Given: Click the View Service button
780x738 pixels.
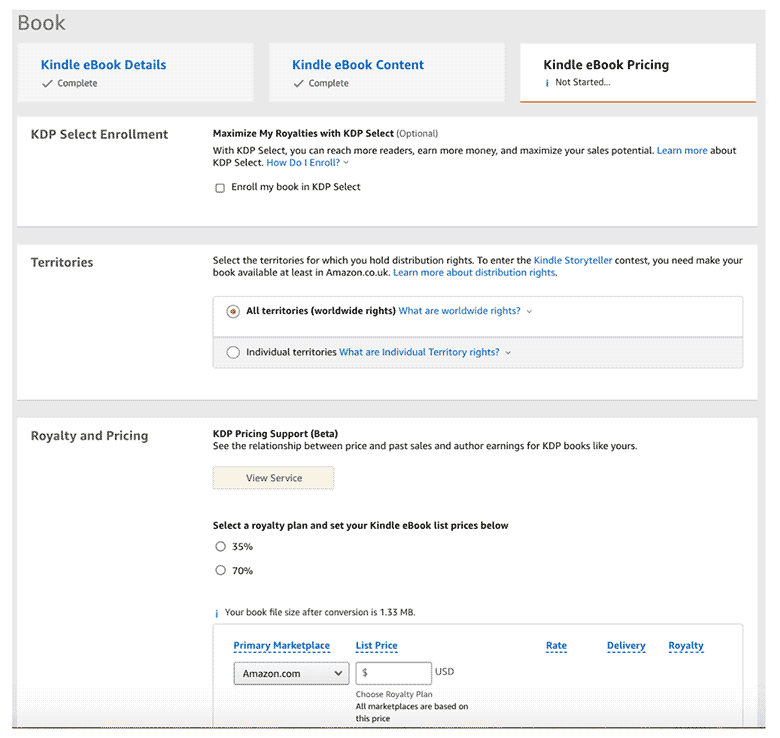Looking at the screenshot, I should 273,478.
